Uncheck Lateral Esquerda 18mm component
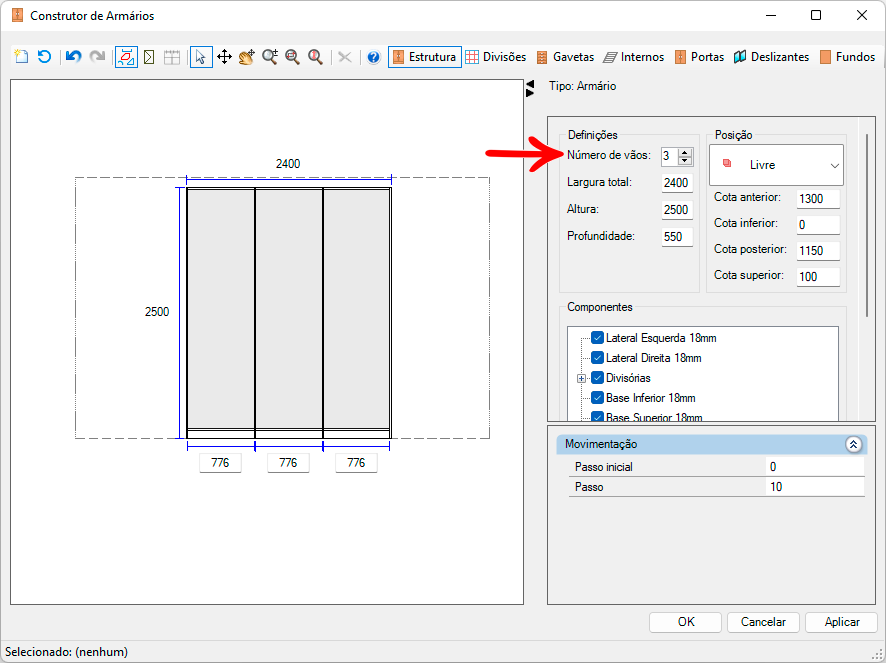The image size is (886, 663). [597, 338]
